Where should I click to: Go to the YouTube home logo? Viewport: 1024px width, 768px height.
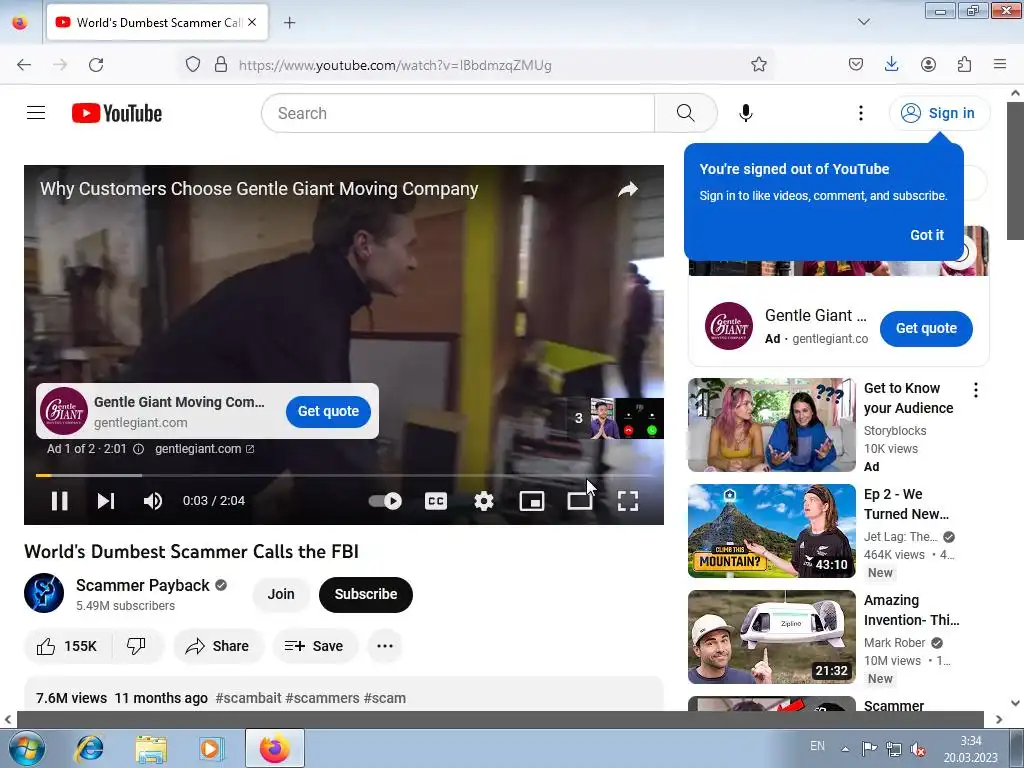(117, 113)
